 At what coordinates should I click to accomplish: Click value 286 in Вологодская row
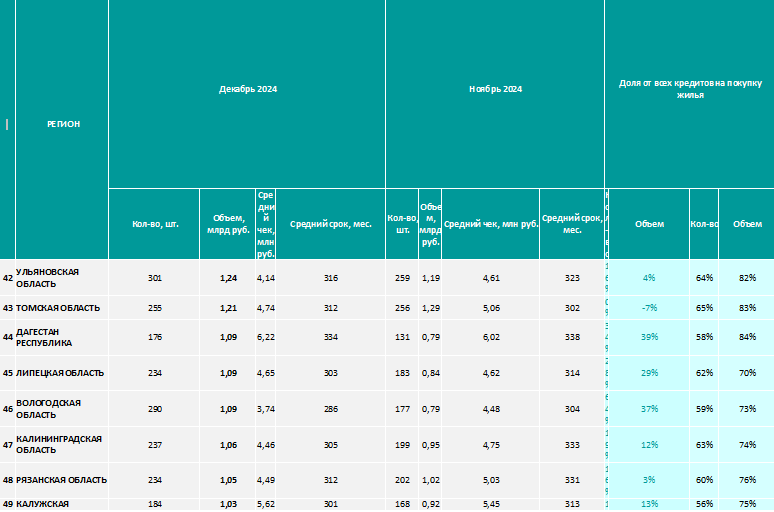click(331, 409)
